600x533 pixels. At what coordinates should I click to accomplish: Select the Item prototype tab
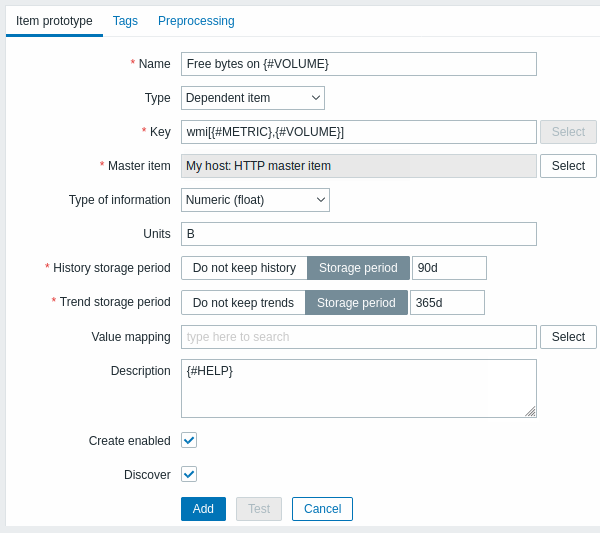pos(54,21)
